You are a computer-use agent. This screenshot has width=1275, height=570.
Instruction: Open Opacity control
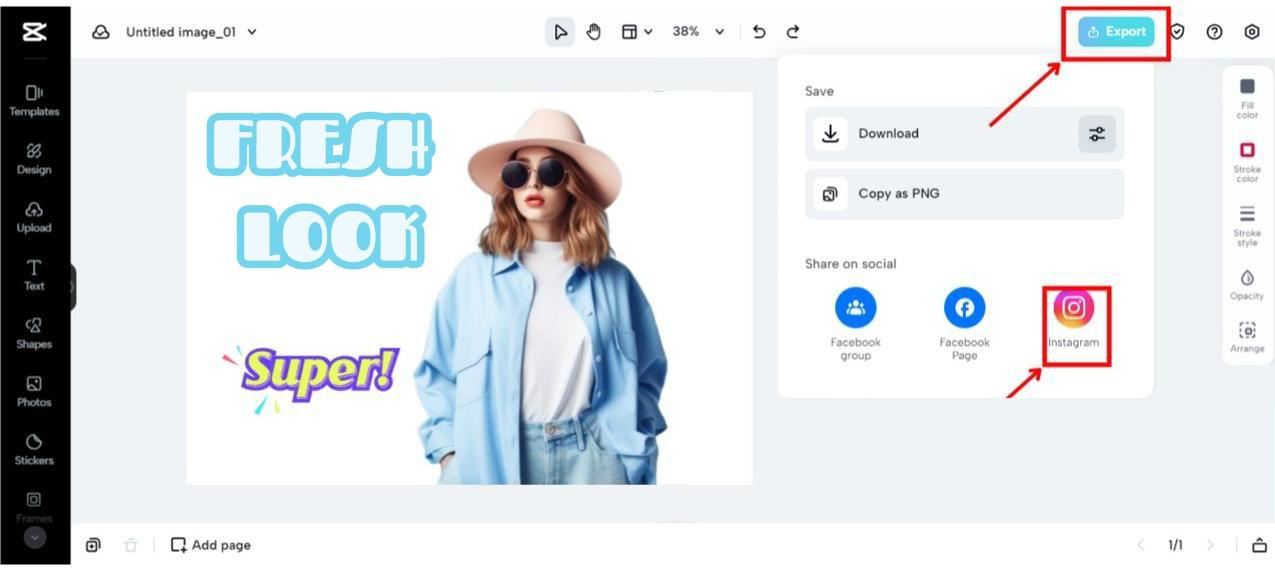[x=1247, y=285]
